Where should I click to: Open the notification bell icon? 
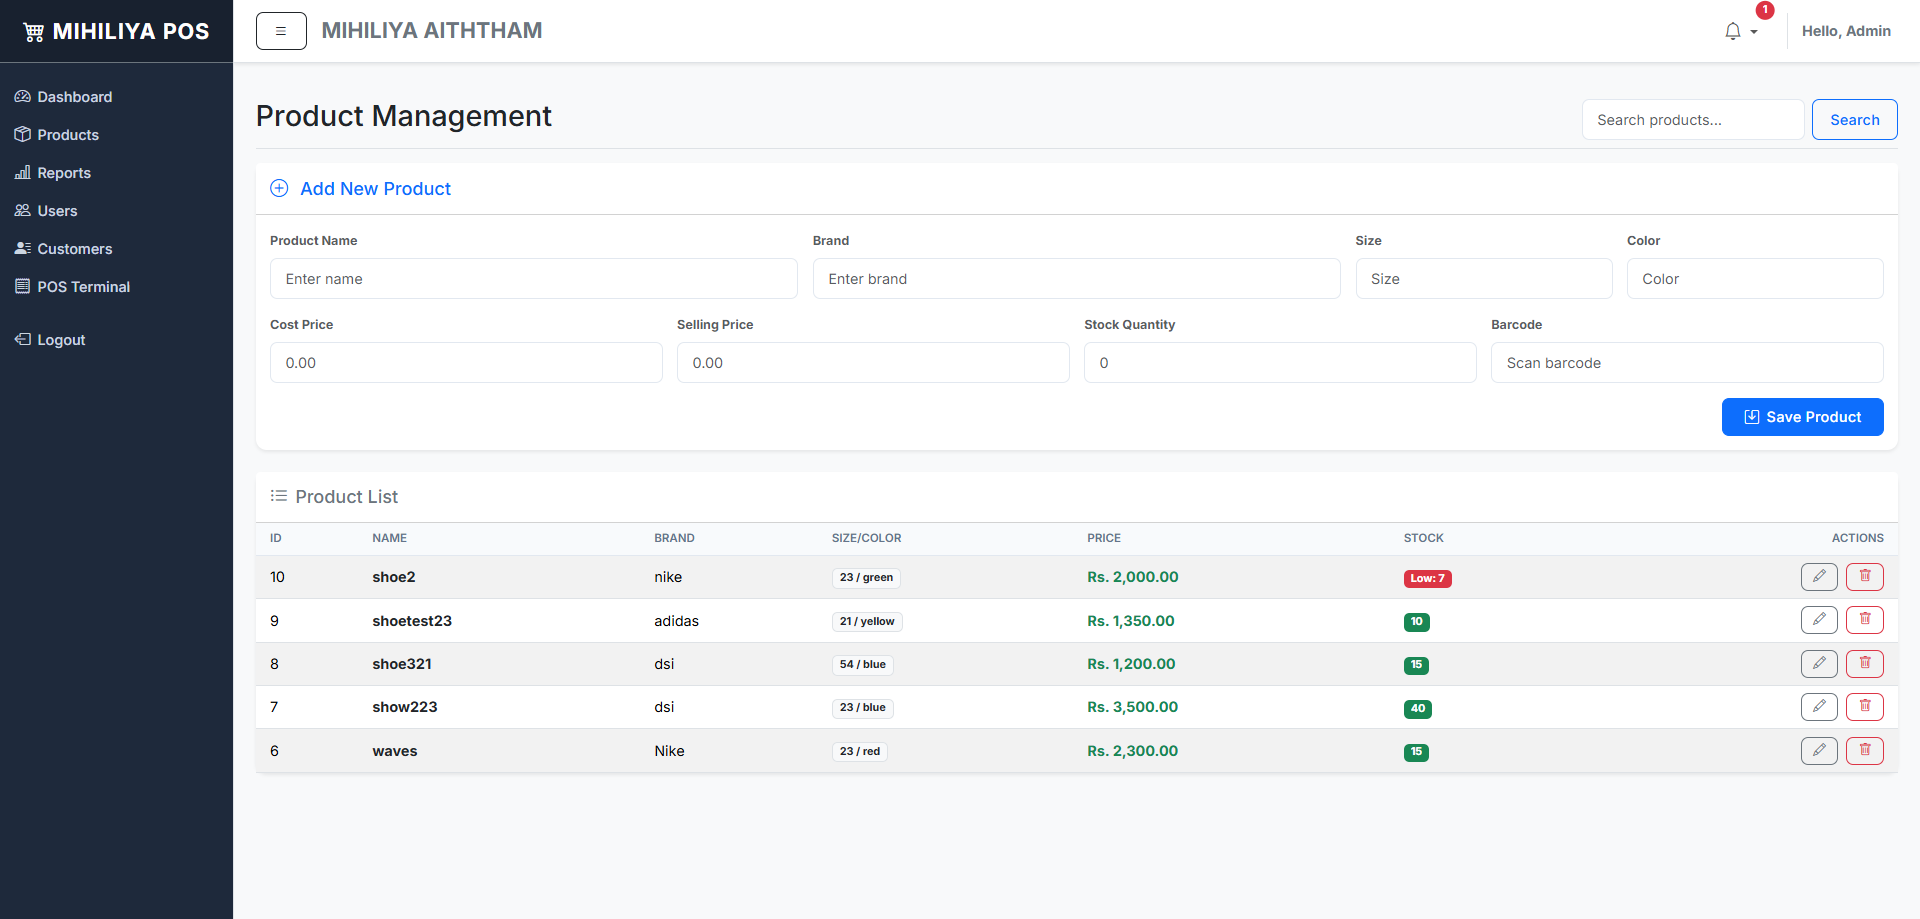coord(1733,31)
